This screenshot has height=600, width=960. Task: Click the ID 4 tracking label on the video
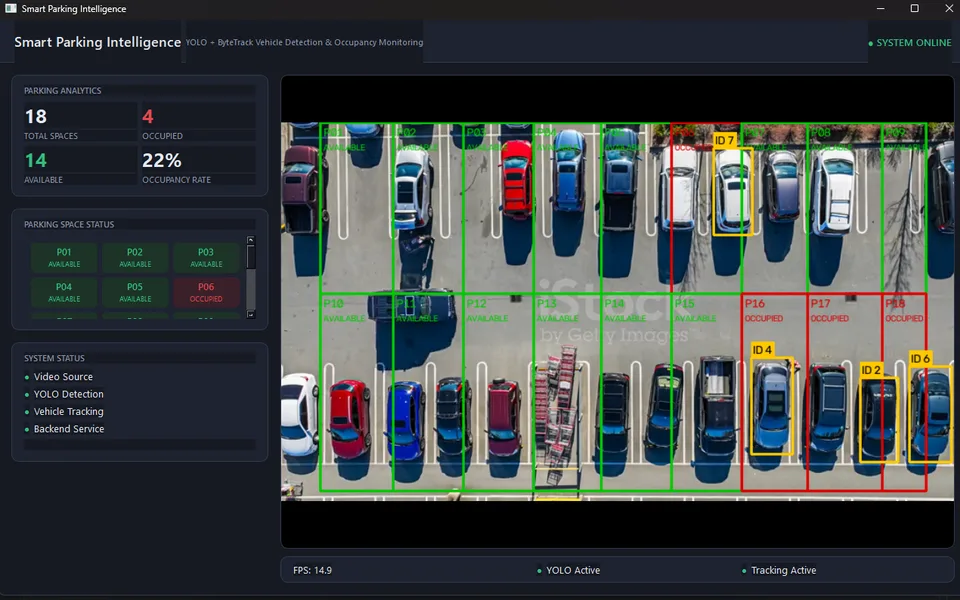(762, 350)
